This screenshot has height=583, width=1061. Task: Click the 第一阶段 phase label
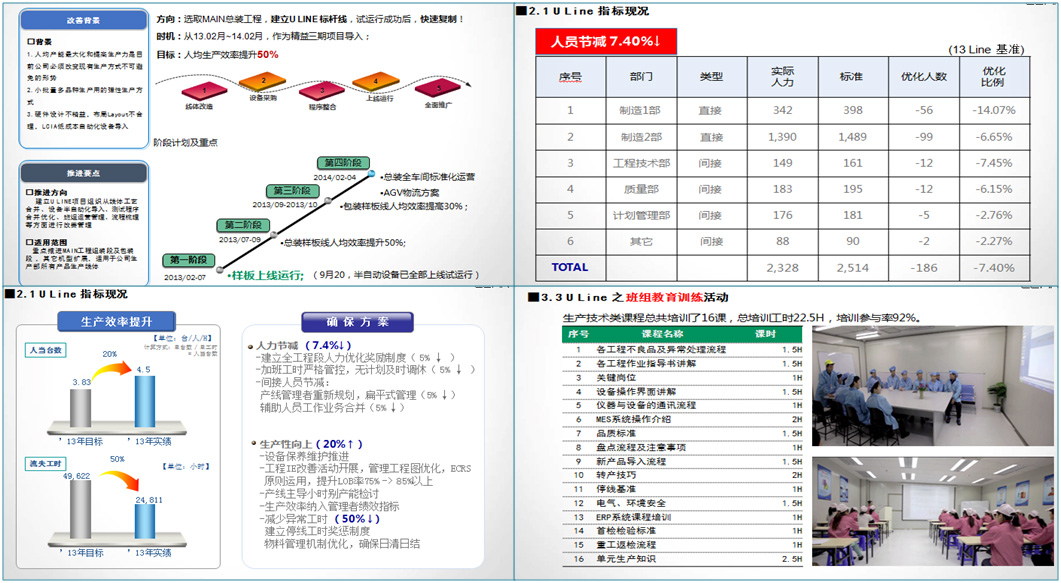pos(189,260)
